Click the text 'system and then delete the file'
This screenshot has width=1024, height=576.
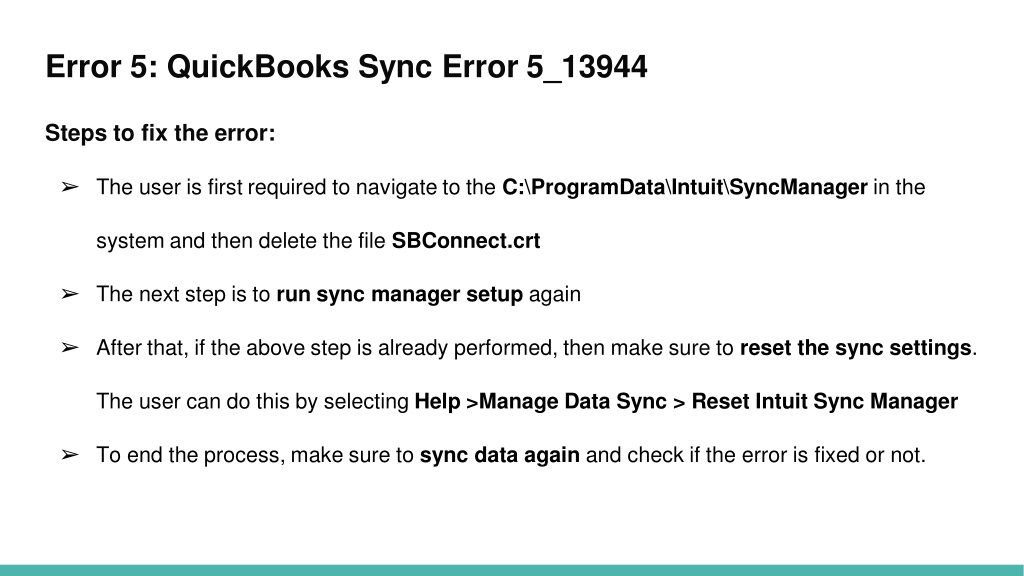tap(241, 241)
